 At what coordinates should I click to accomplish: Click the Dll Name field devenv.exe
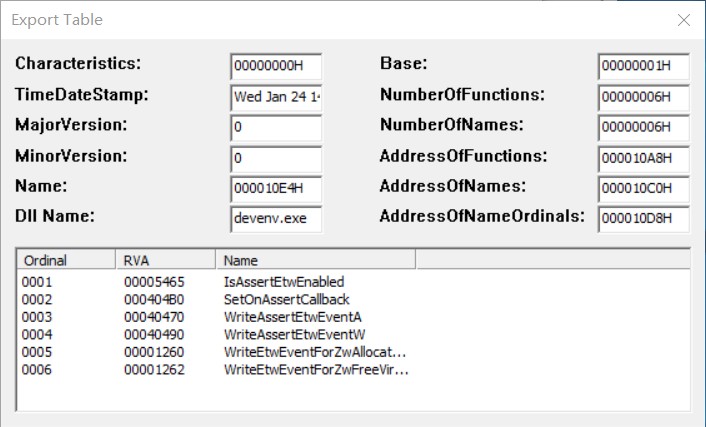pyautogui.click(x=276, y=219)
